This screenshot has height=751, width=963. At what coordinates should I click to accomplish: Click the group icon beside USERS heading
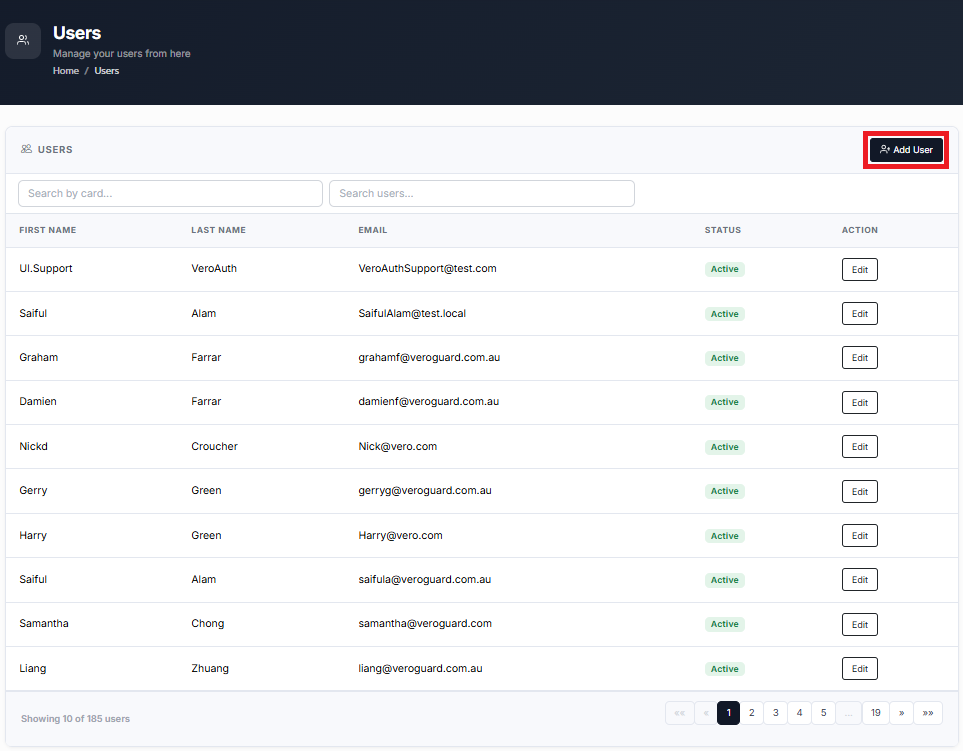coord(26,149)
